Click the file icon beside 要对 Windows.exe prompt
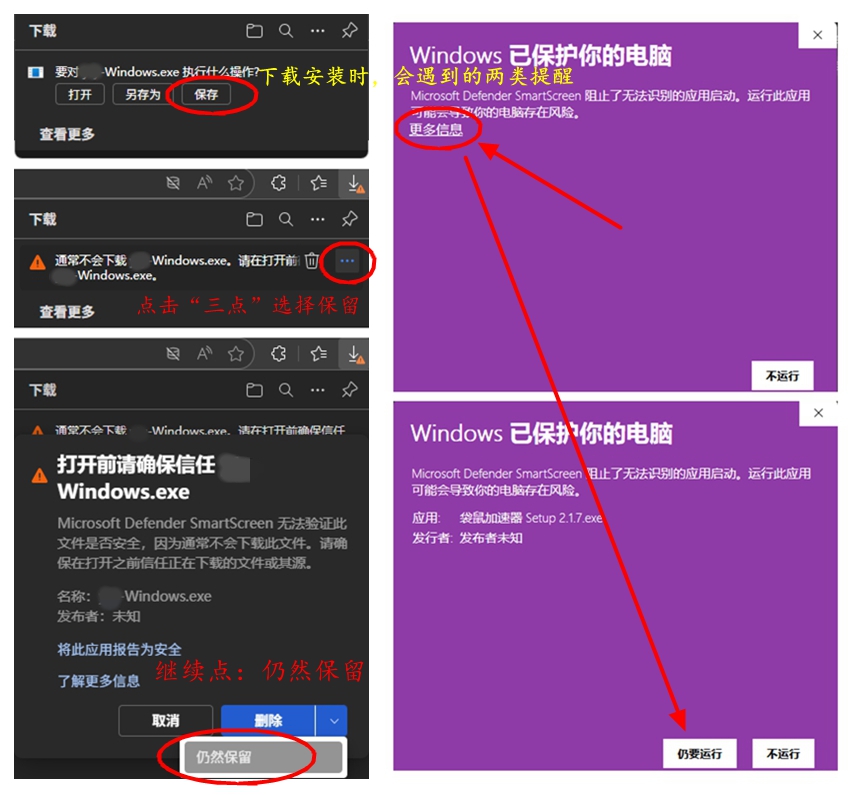Viewport: 858px width, 795px height. coord(36,72)
